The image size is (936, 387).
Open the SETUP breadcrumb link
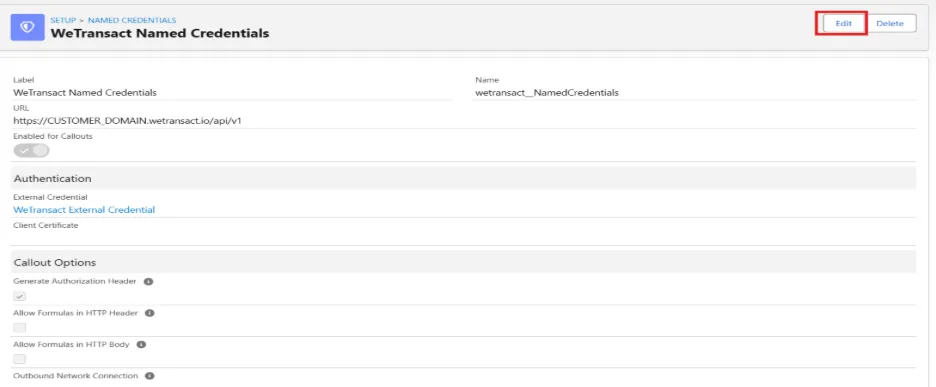(63, 20)
